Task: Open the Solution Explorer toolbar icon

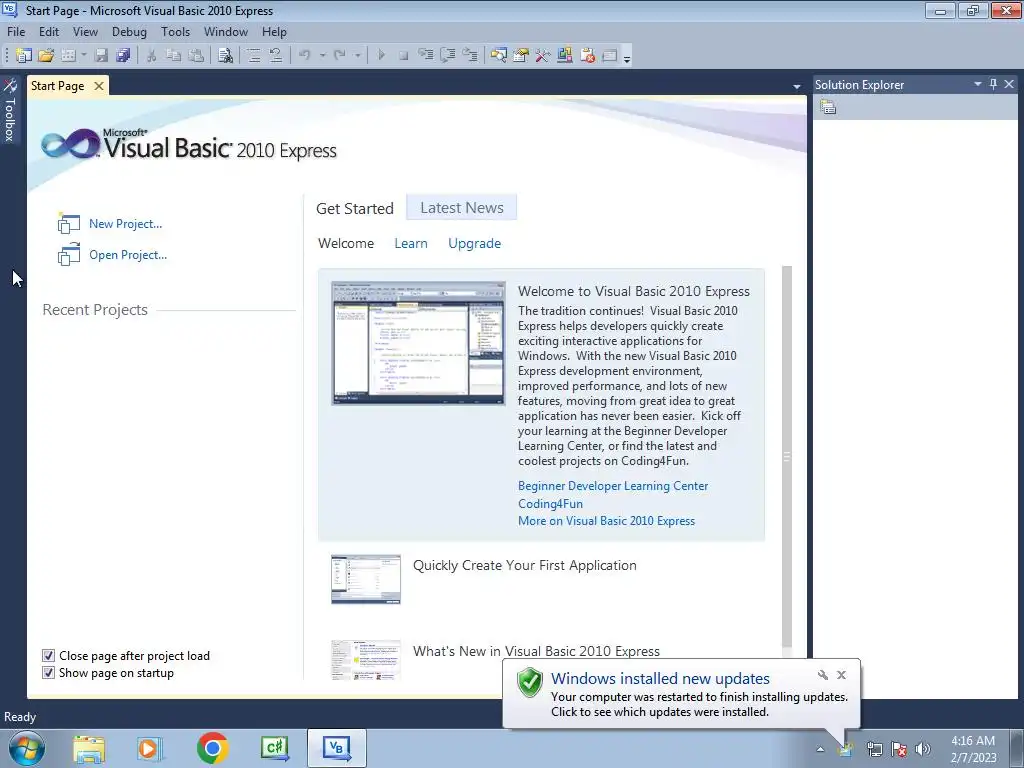Action: pyautogui.click(x=499, y=56)
